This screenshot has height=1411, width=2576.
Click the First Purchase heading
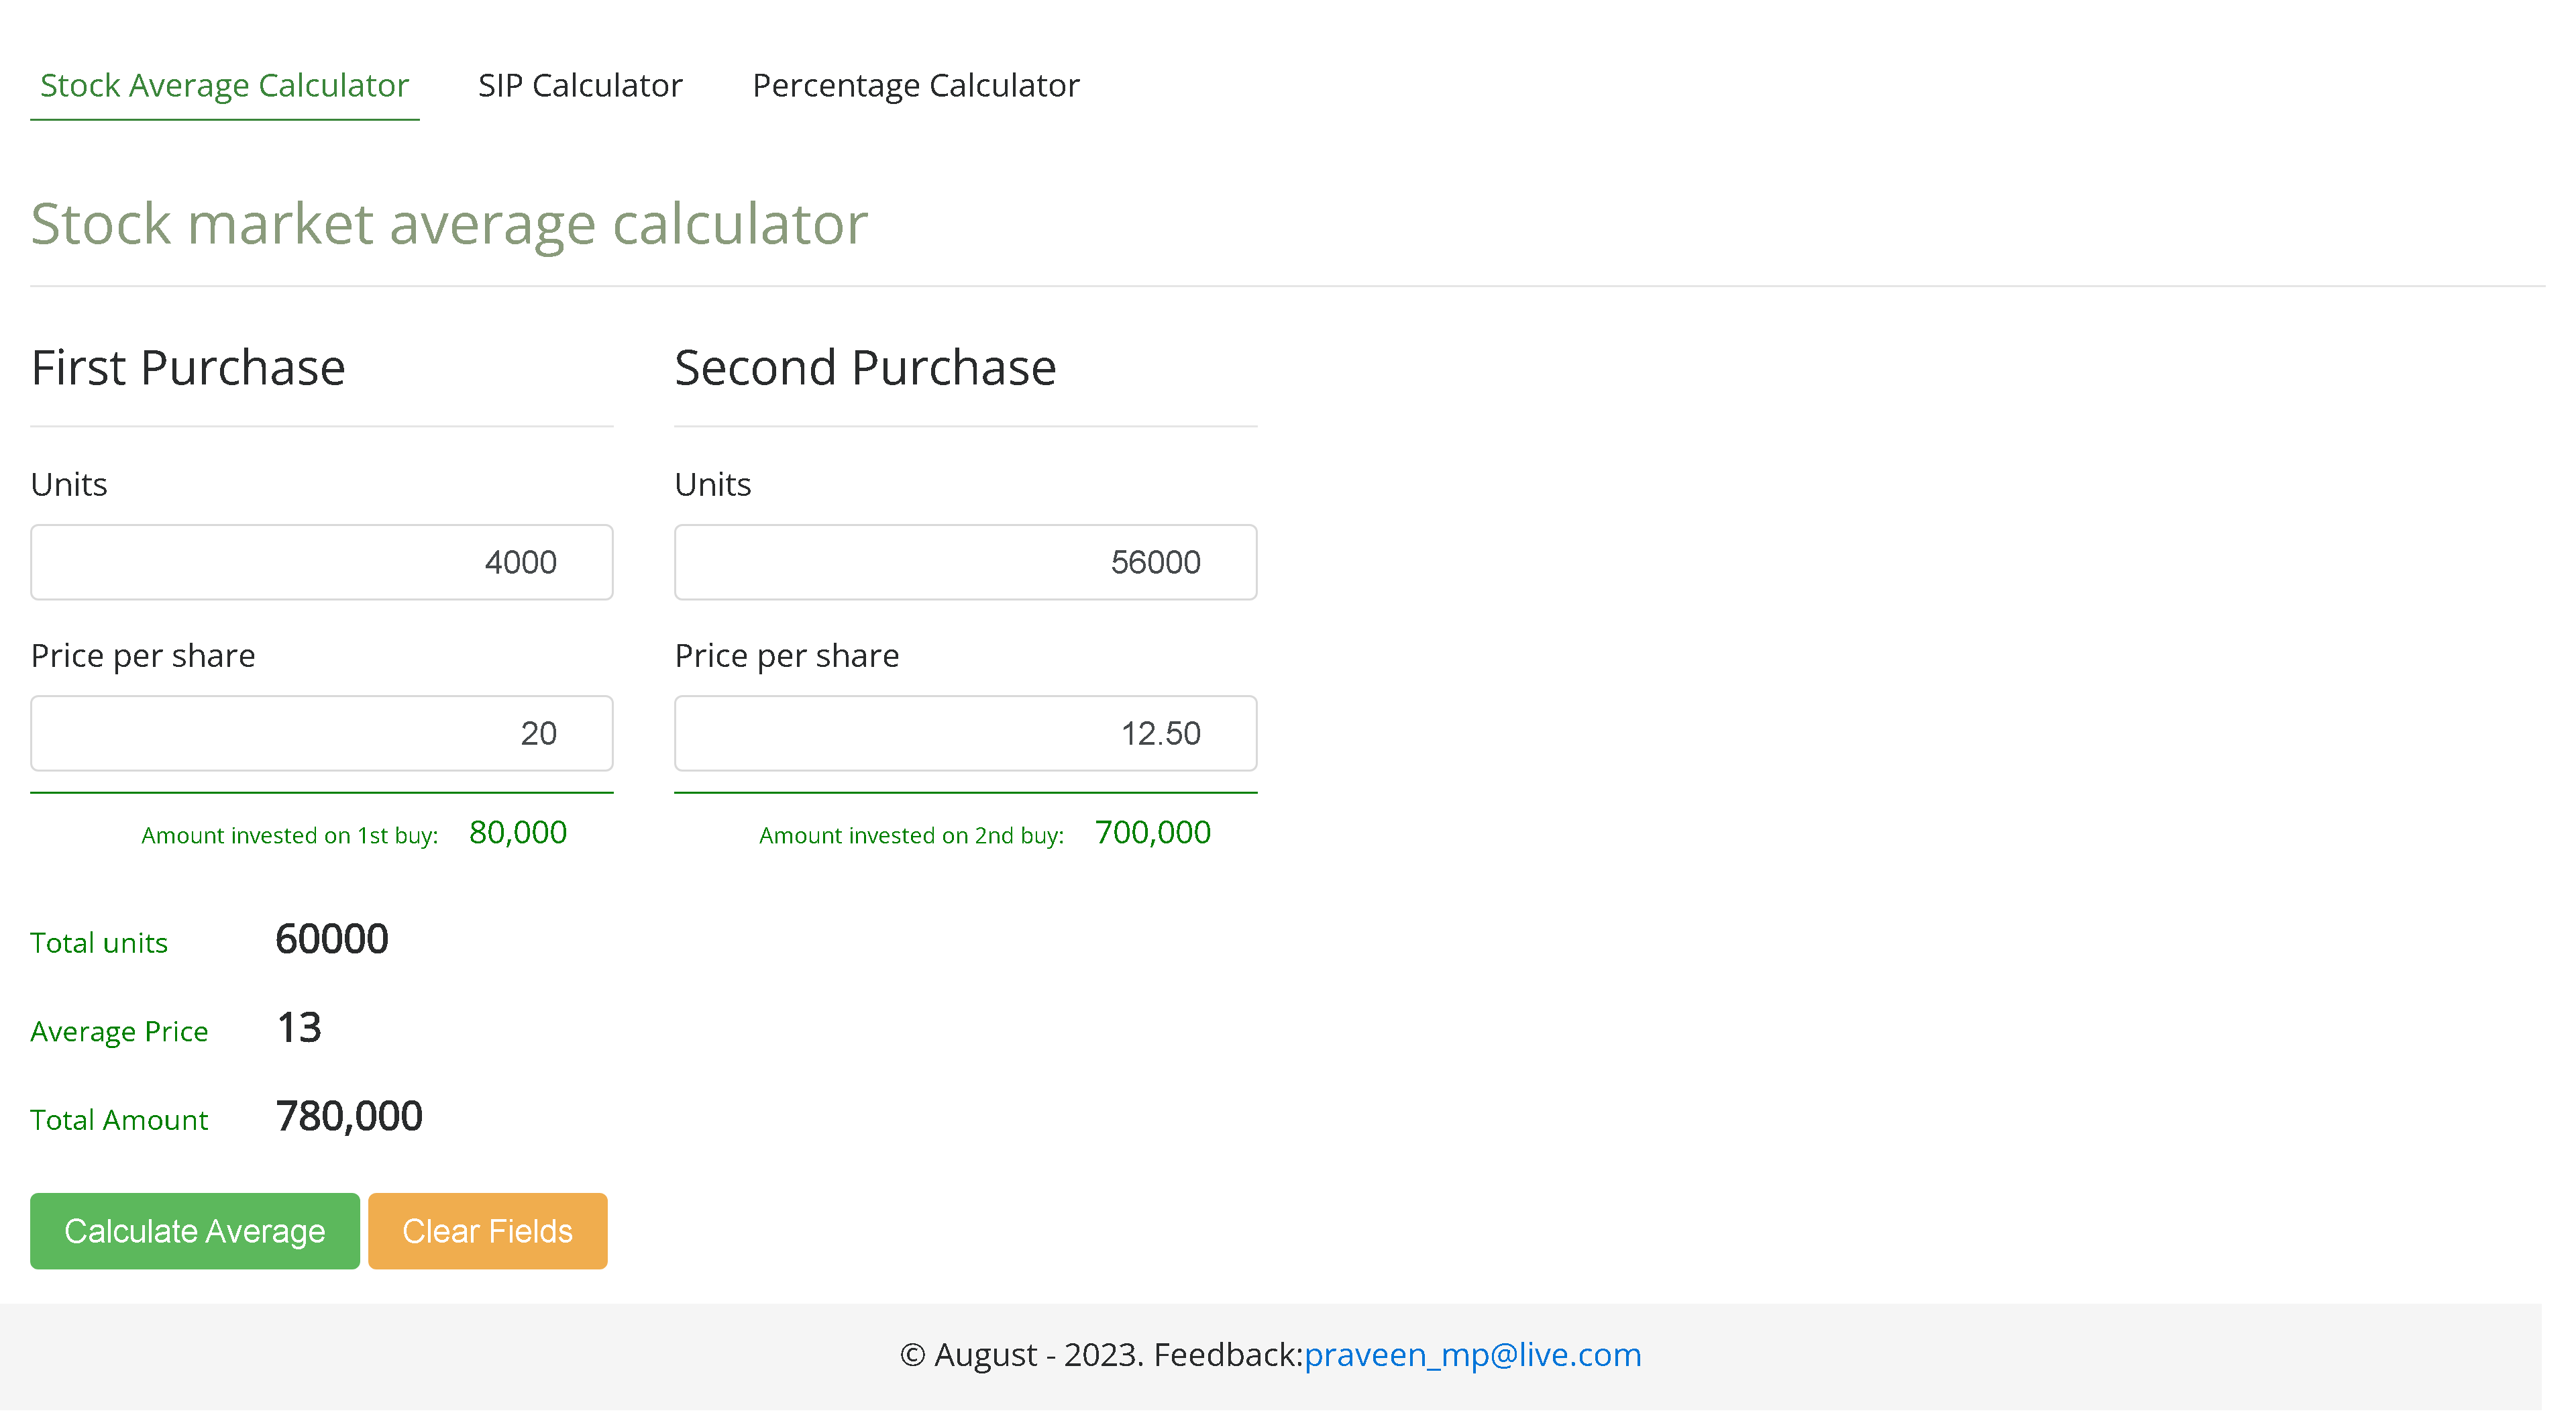[x=188, y=367]
